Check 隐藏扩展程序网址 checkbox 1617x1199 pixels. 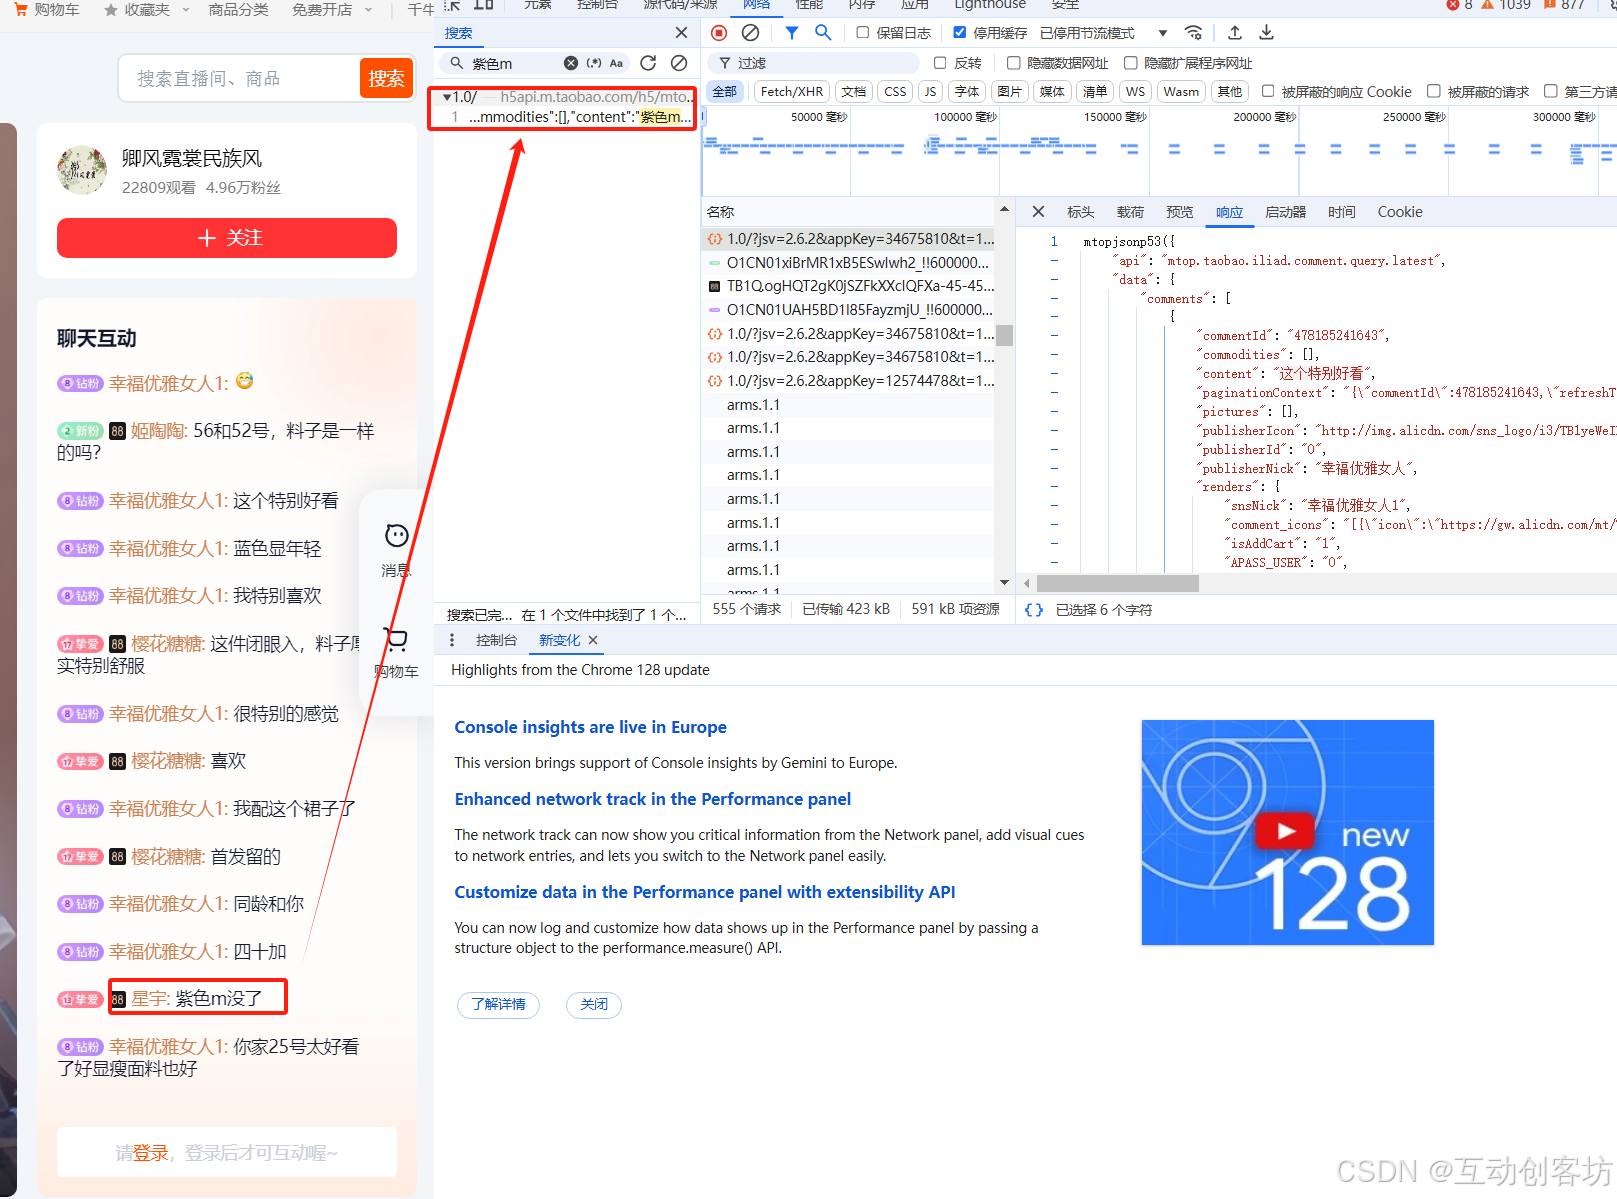click(x=1130, y=63)
